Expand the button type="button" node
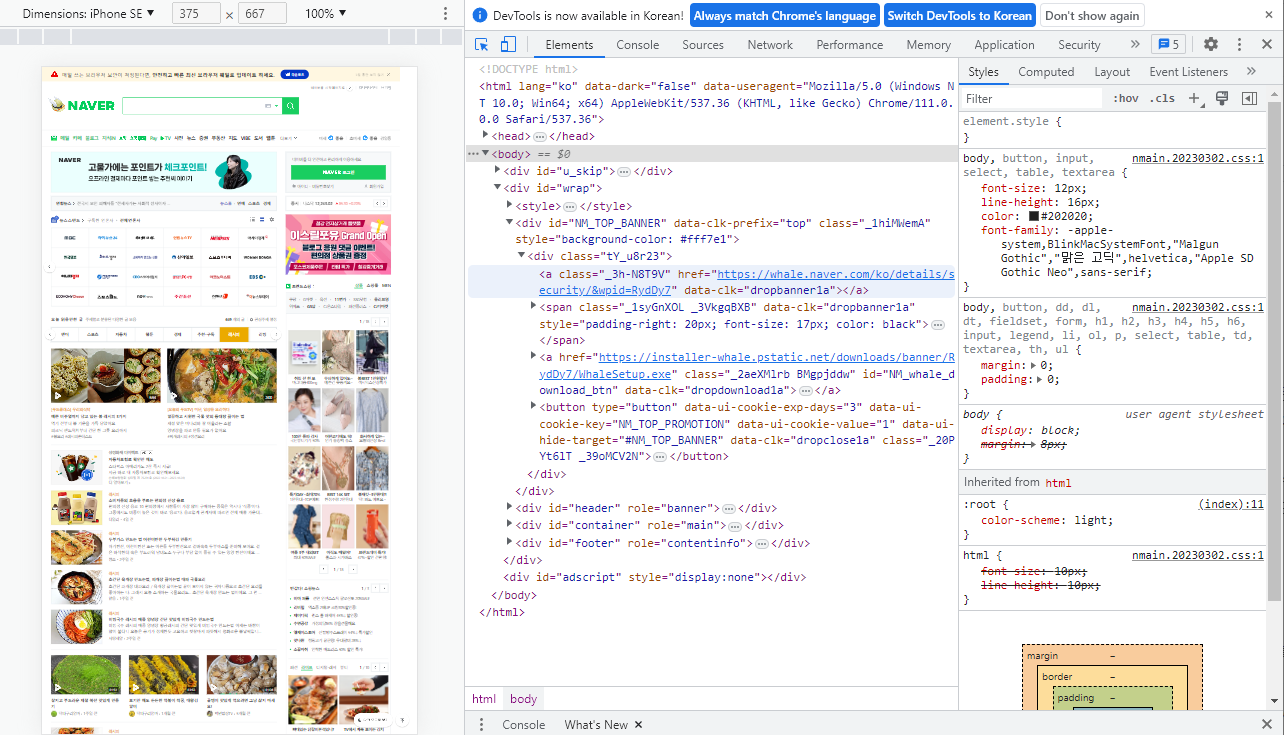Viewport: 1284px width, 735px height. (x=534, y=406)
